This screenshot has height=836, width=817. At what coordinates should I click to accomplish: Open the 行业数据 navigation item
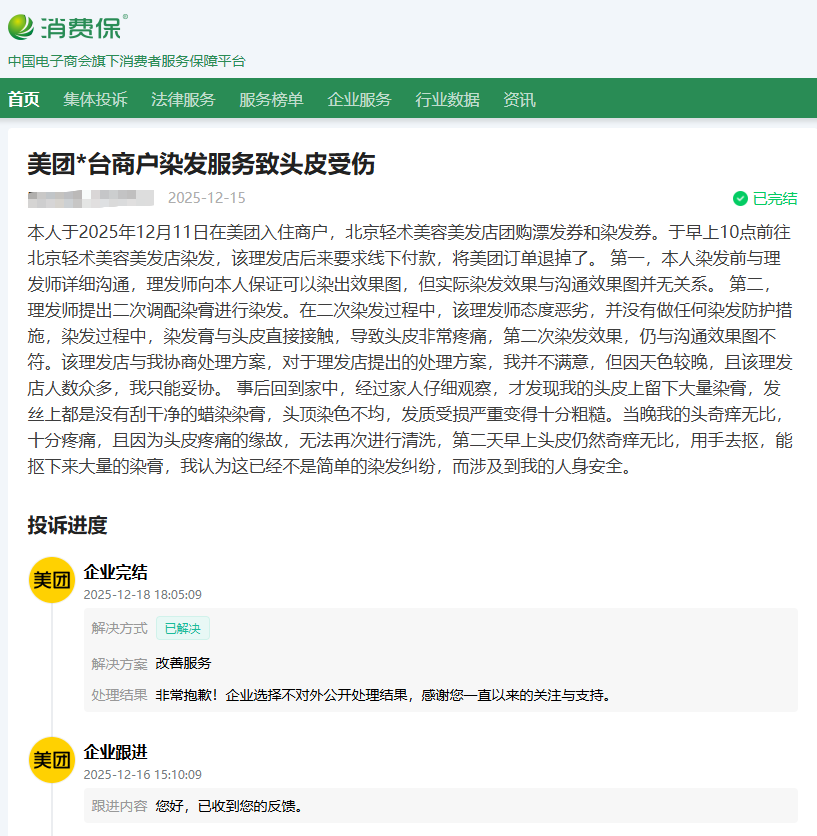(x=447, y=99)
